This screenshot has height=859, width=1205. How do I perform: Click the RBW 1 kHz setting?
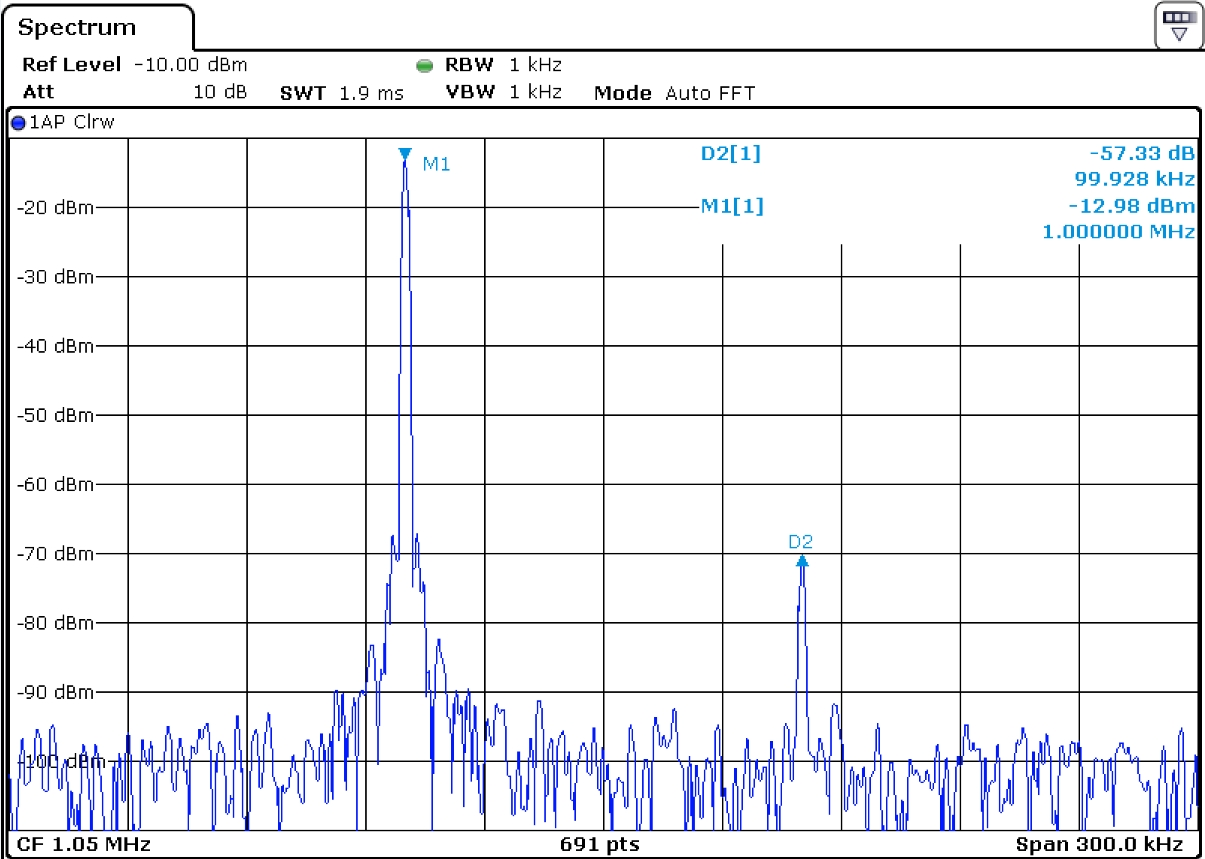pos(503,65)
